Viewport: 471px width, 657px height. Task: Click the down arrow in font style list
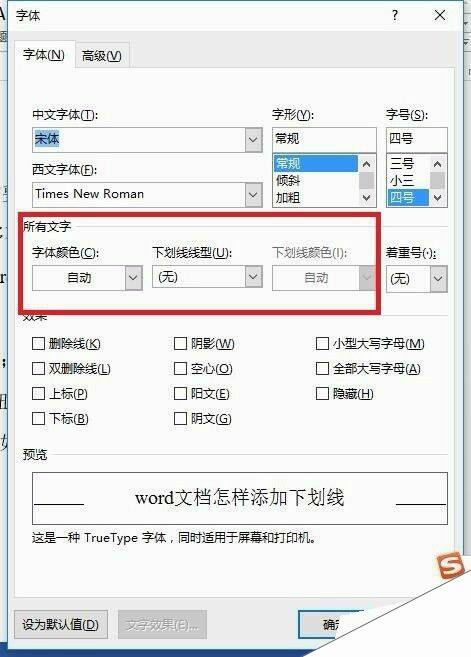click(x=366, y=197)
